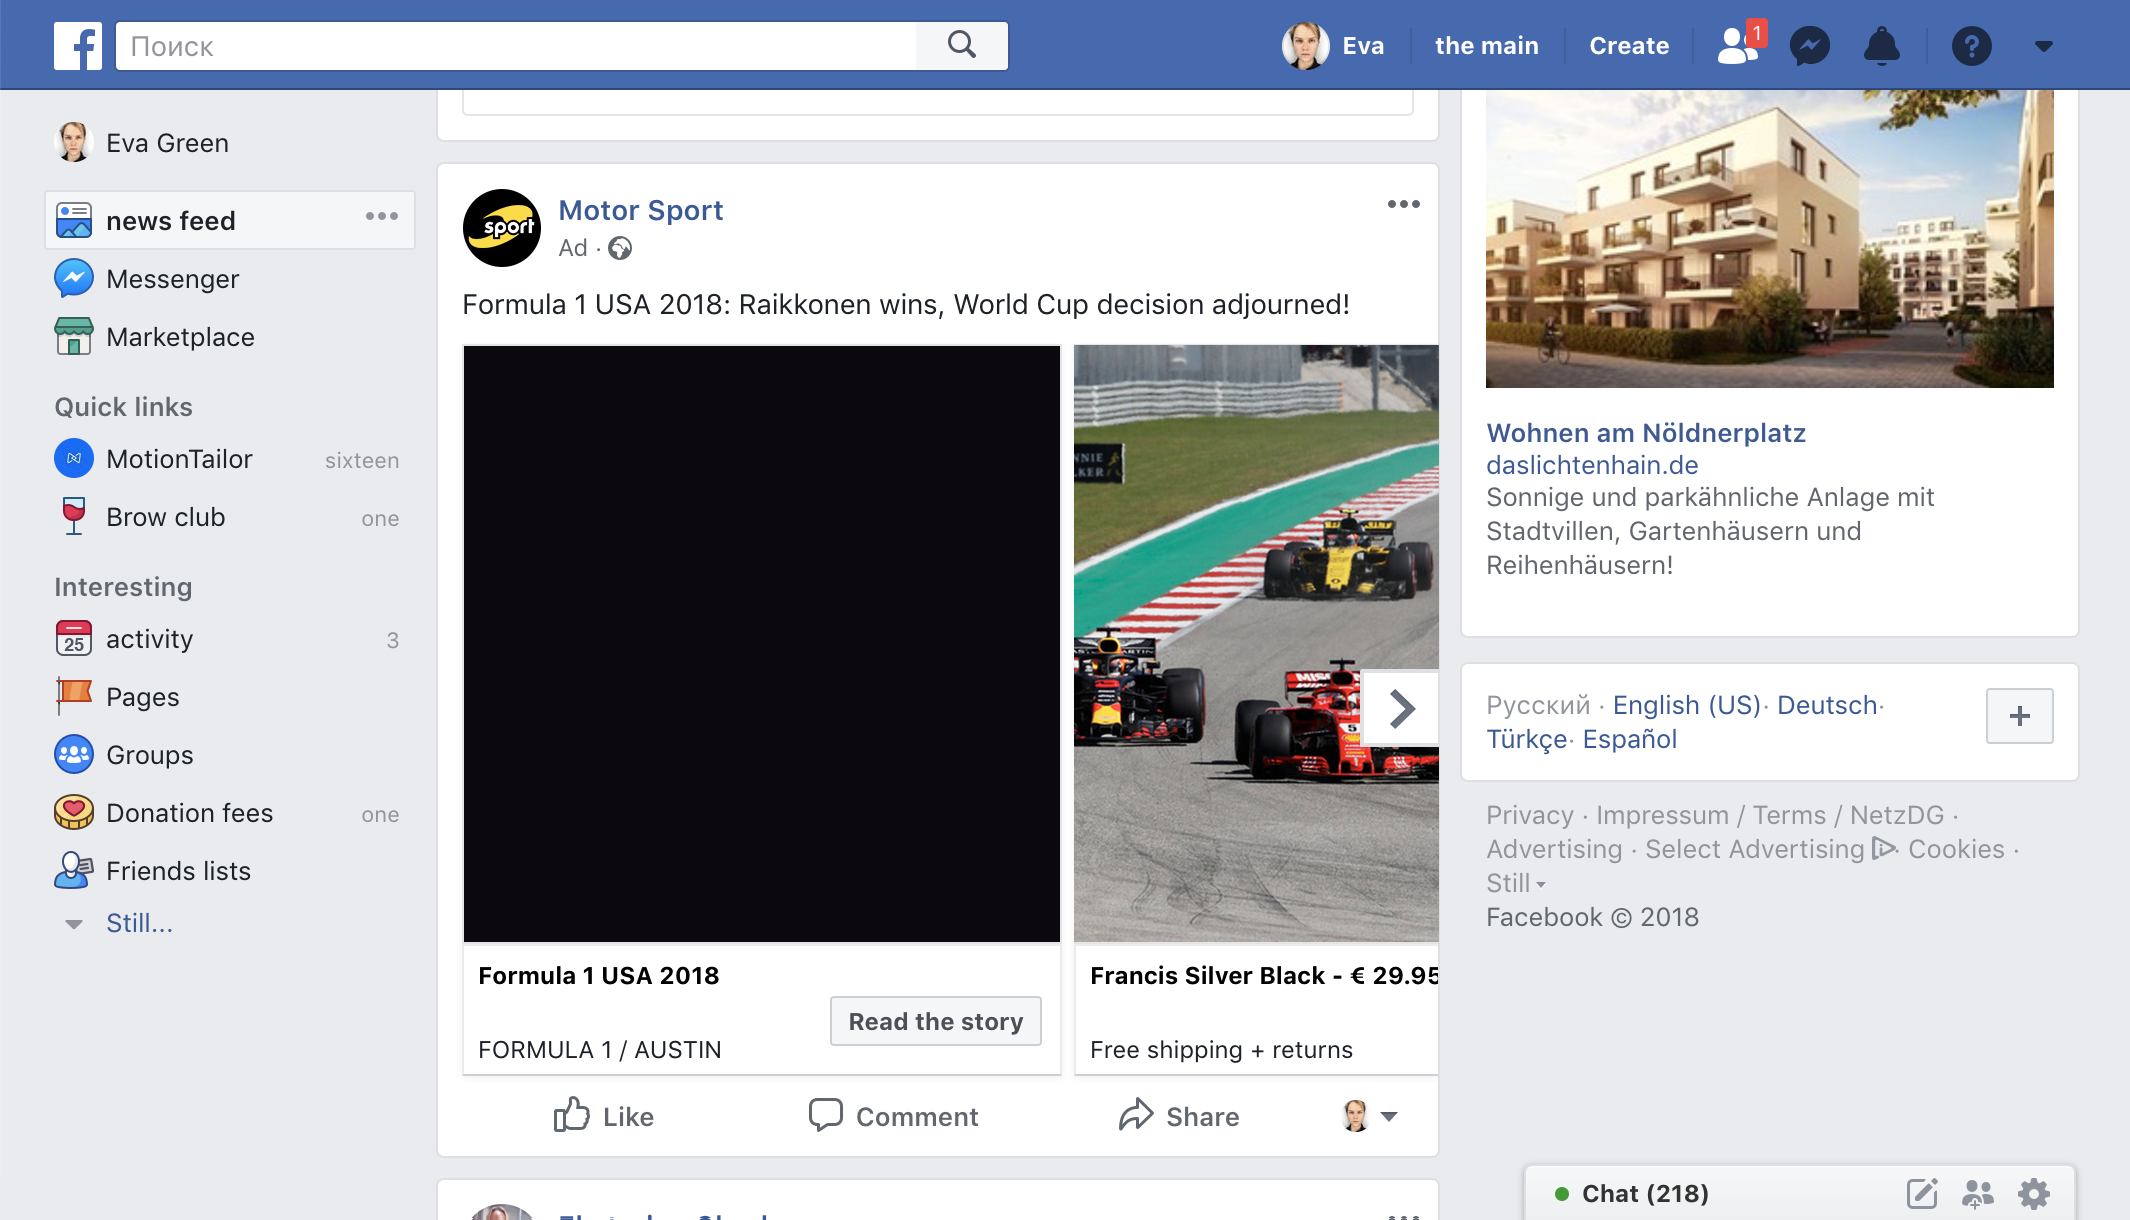Open Create in header
This screenshot has width=2130, height=1220.
click(1629, 45)
